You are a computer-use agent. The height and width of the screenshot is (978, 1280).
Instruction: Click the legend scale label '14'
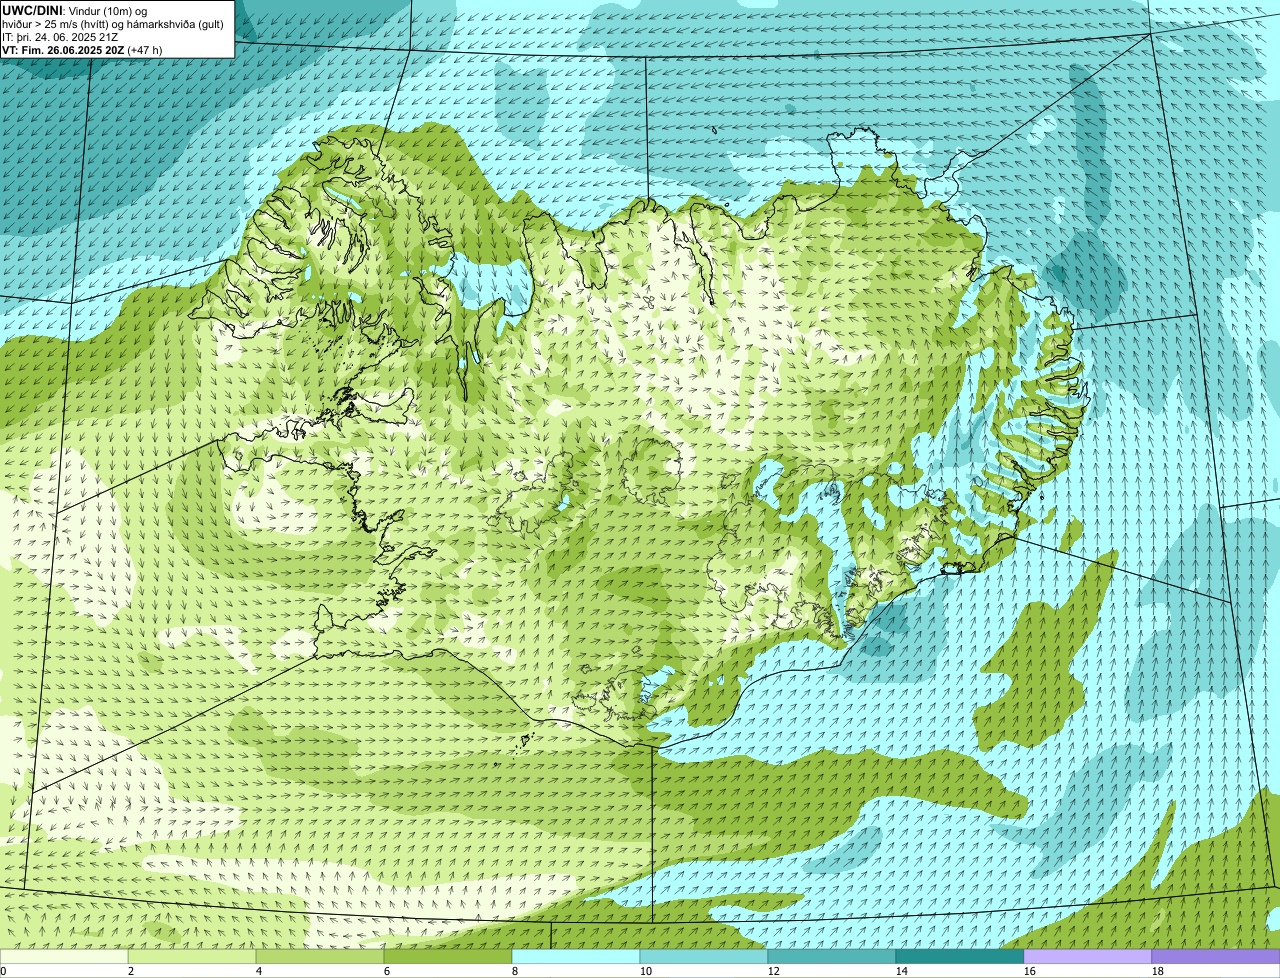point(902,971)
